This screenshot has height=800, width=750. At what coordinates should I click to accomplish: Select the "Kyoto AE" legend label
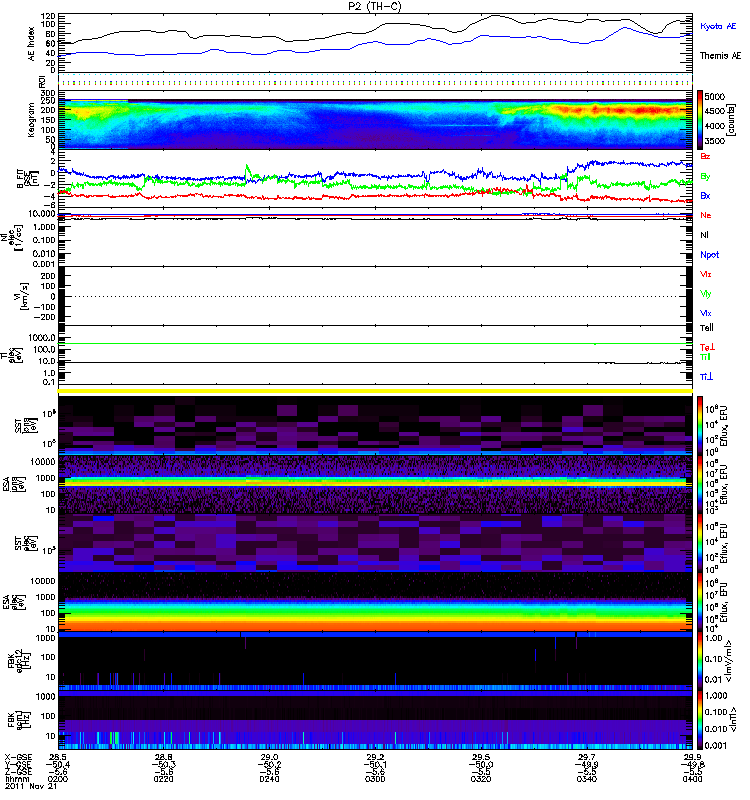pos(718,26)
